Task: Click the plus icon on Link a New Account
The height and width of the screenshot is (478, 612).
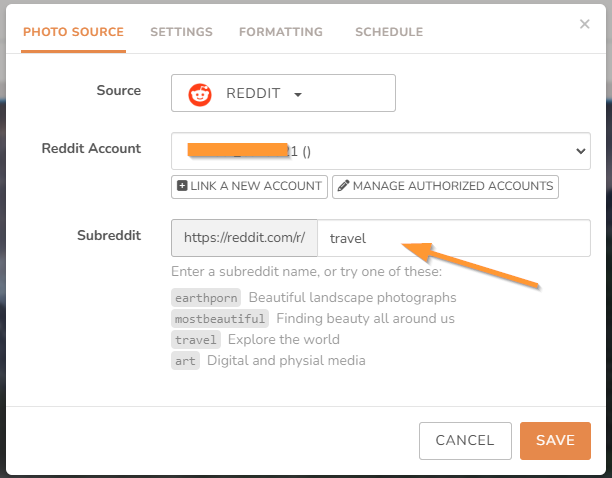Action: tap(182, 186)
